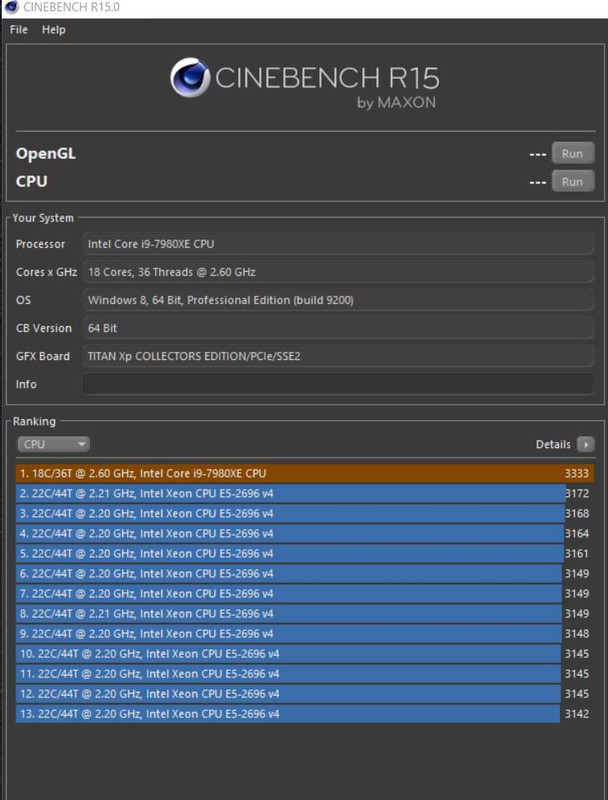
Task: Click the OS field Windows 8 value
Action: 338,300
